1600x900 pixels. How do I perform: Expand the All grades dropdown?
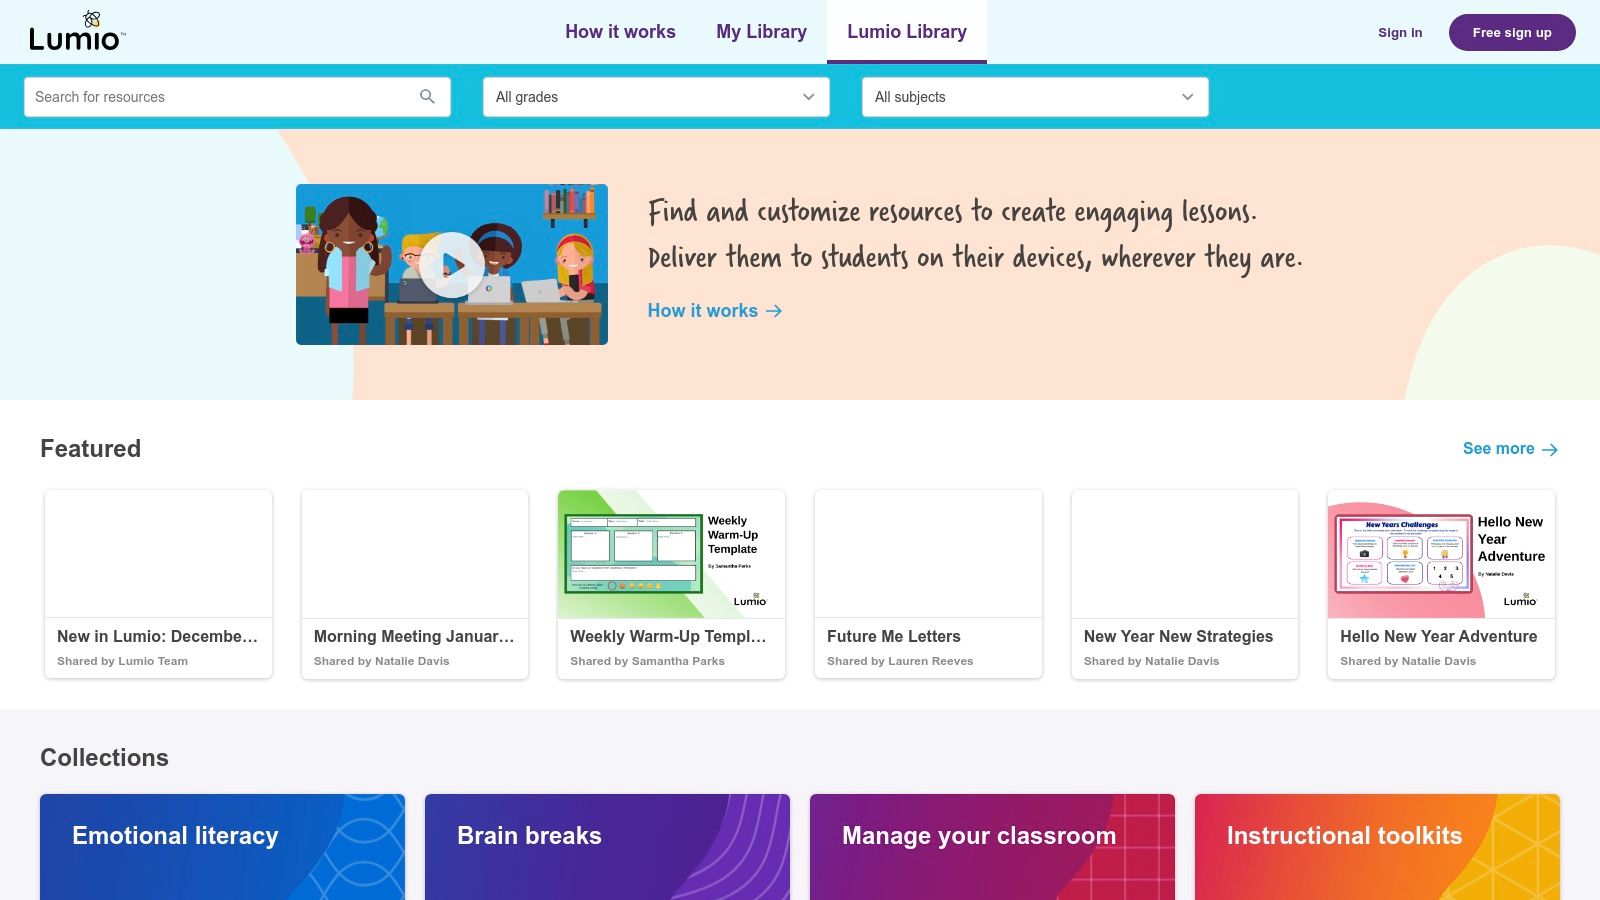click(656, 96)
